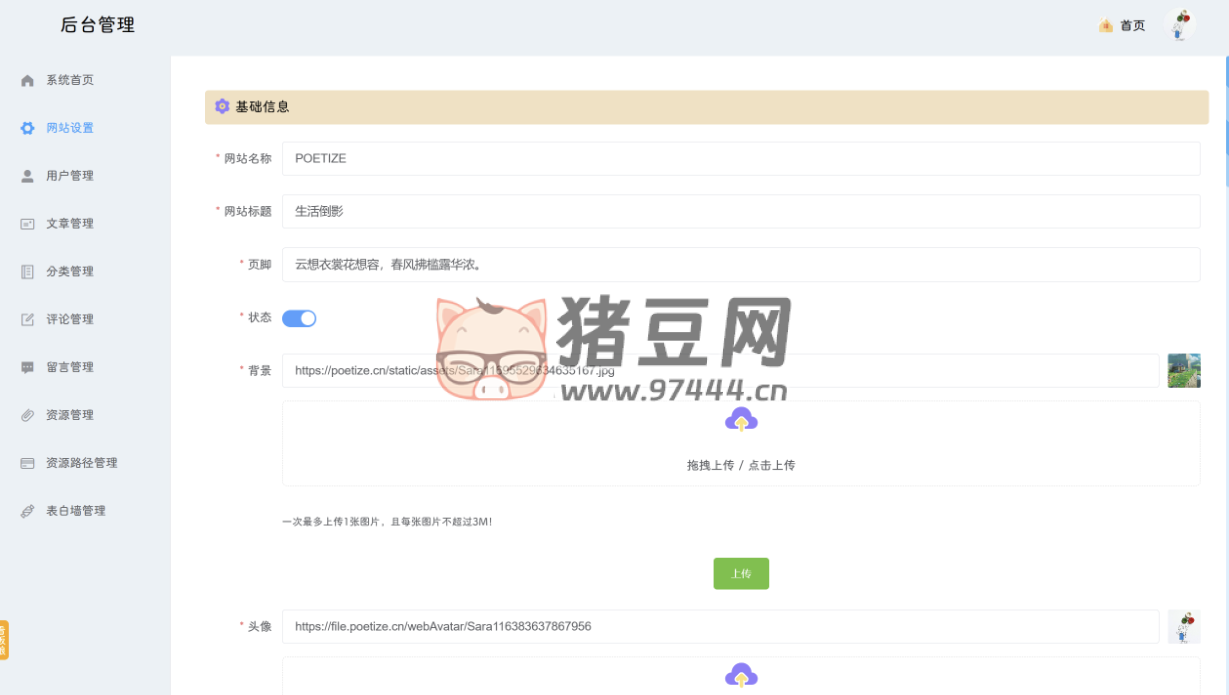Click the 基础信息 section header text

click(x=263, y=106)
